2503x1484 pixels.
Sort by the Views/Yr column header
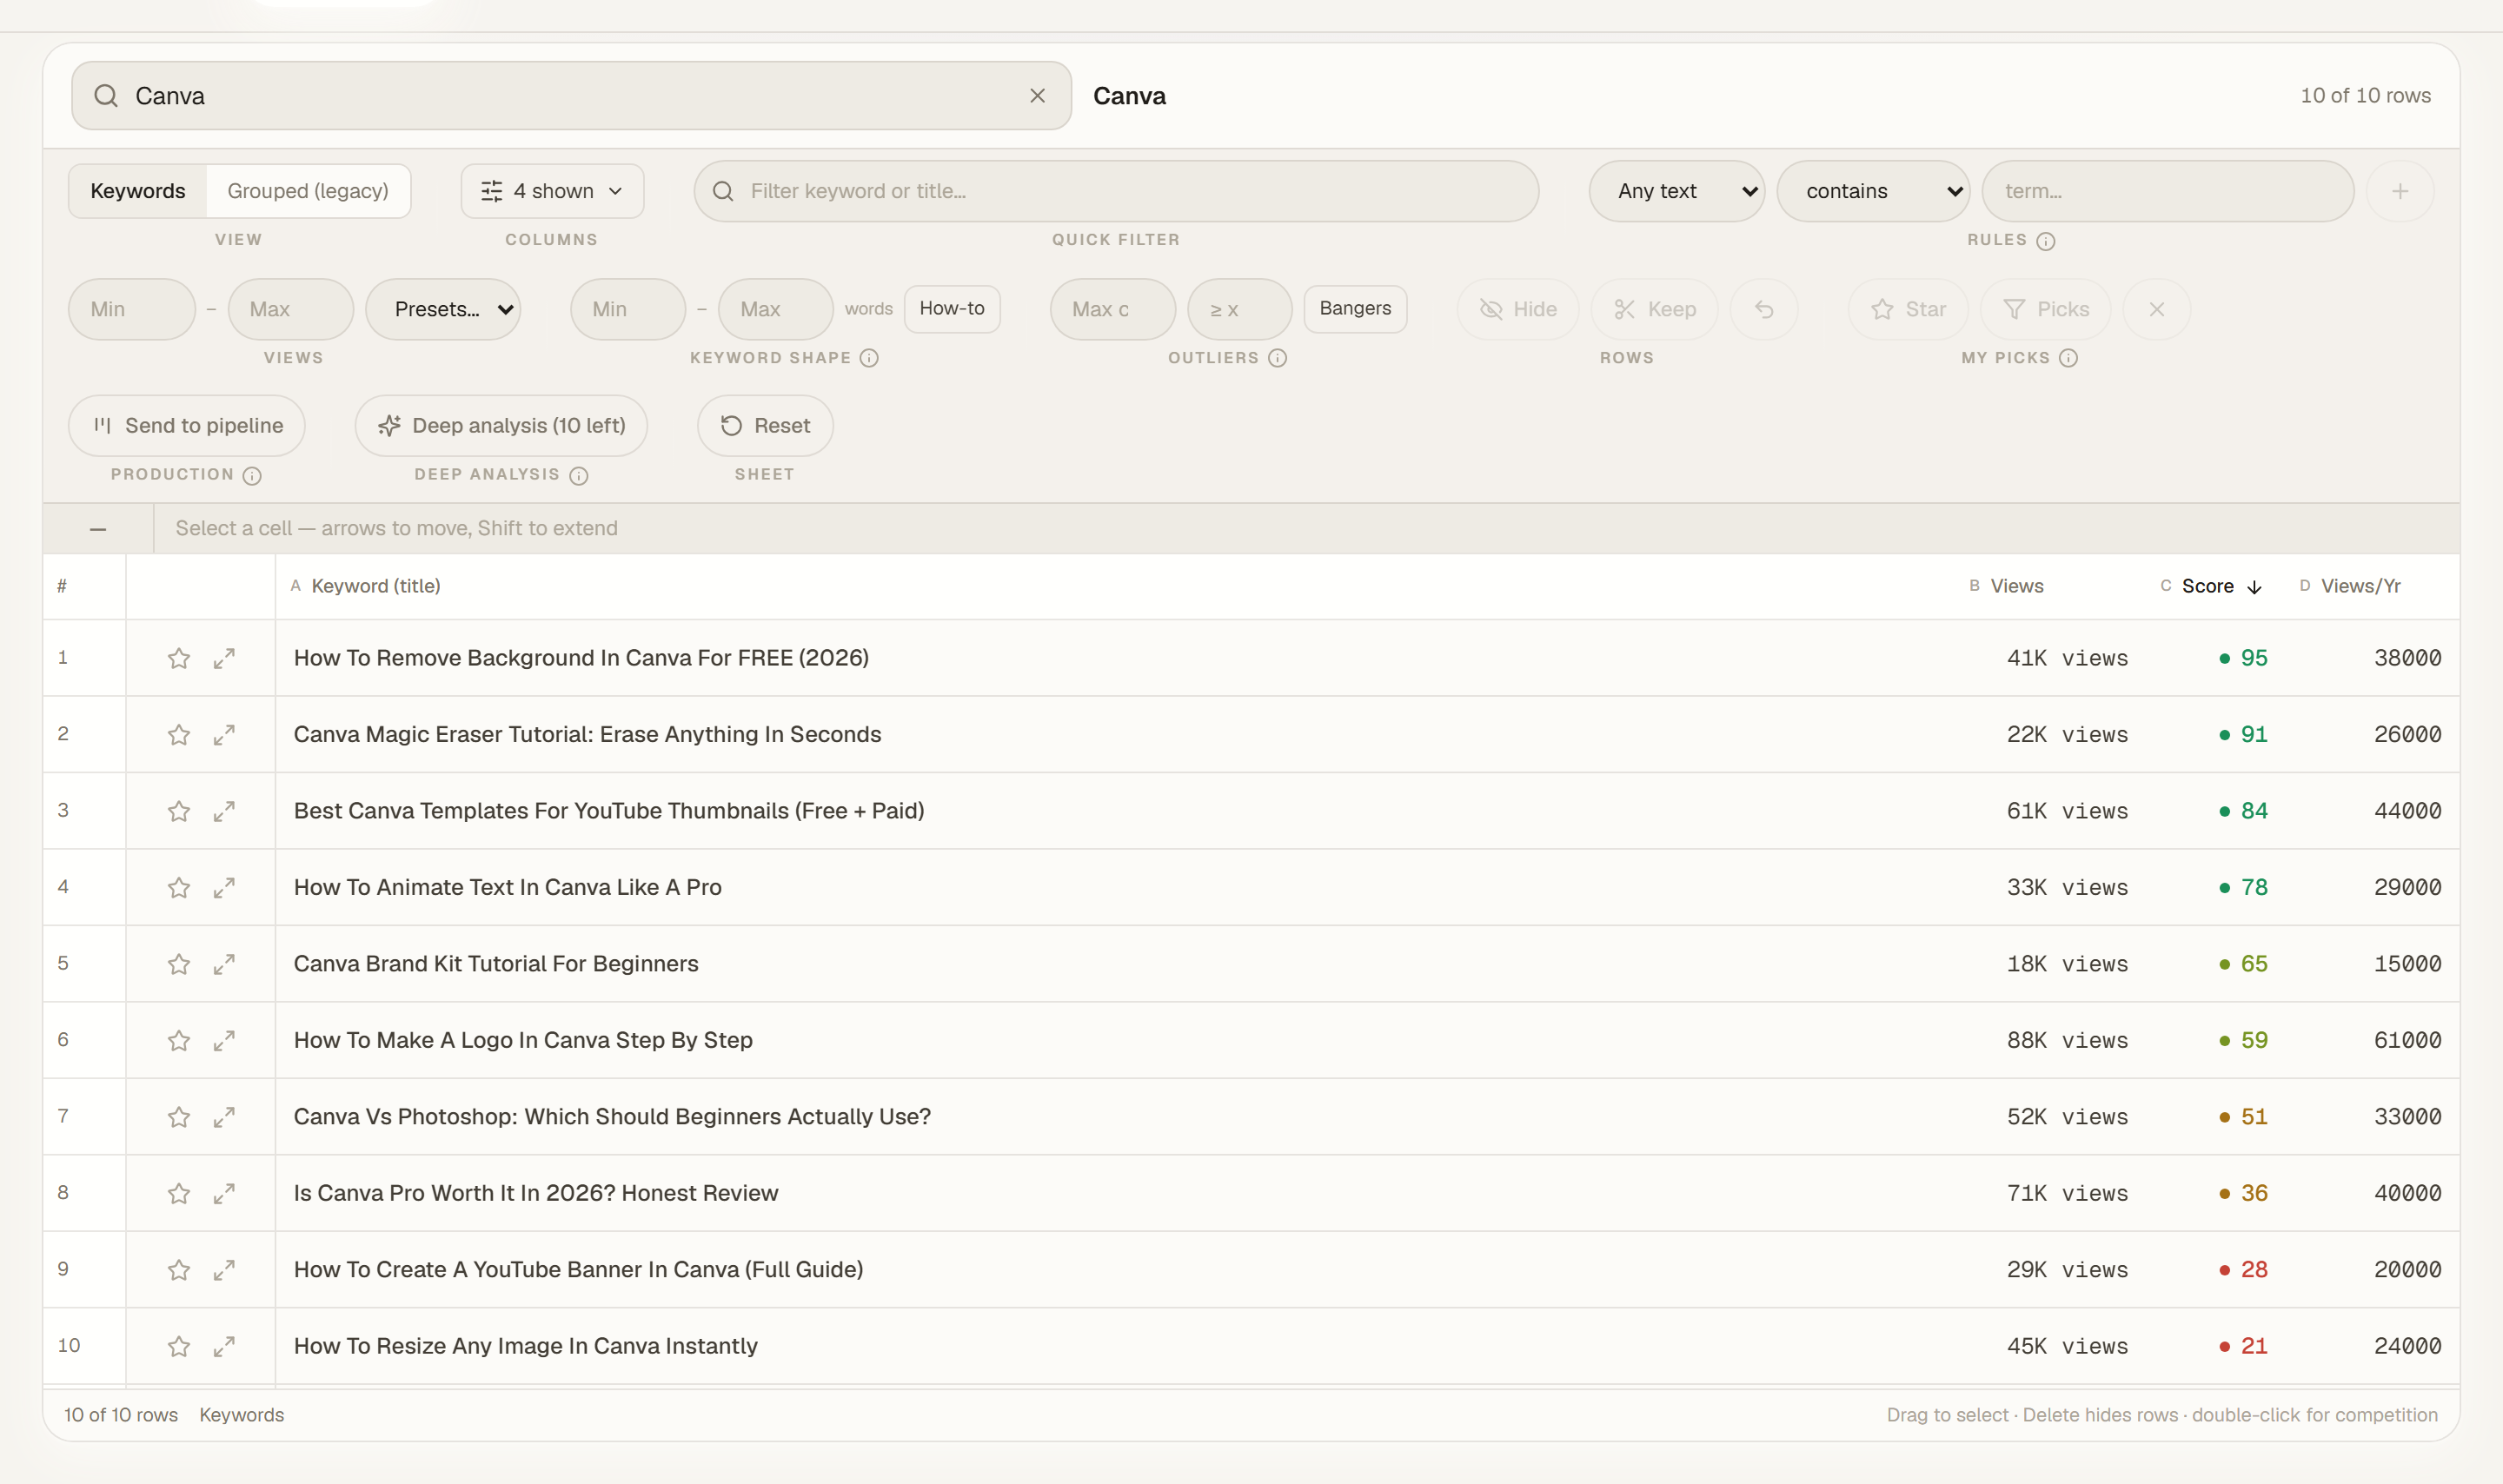coord(2360,586)
